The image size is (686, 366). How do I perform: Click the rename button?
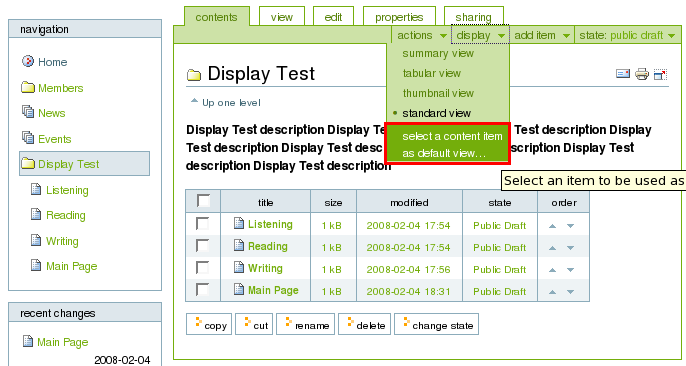pyautogui.click(x=305, y=324)
